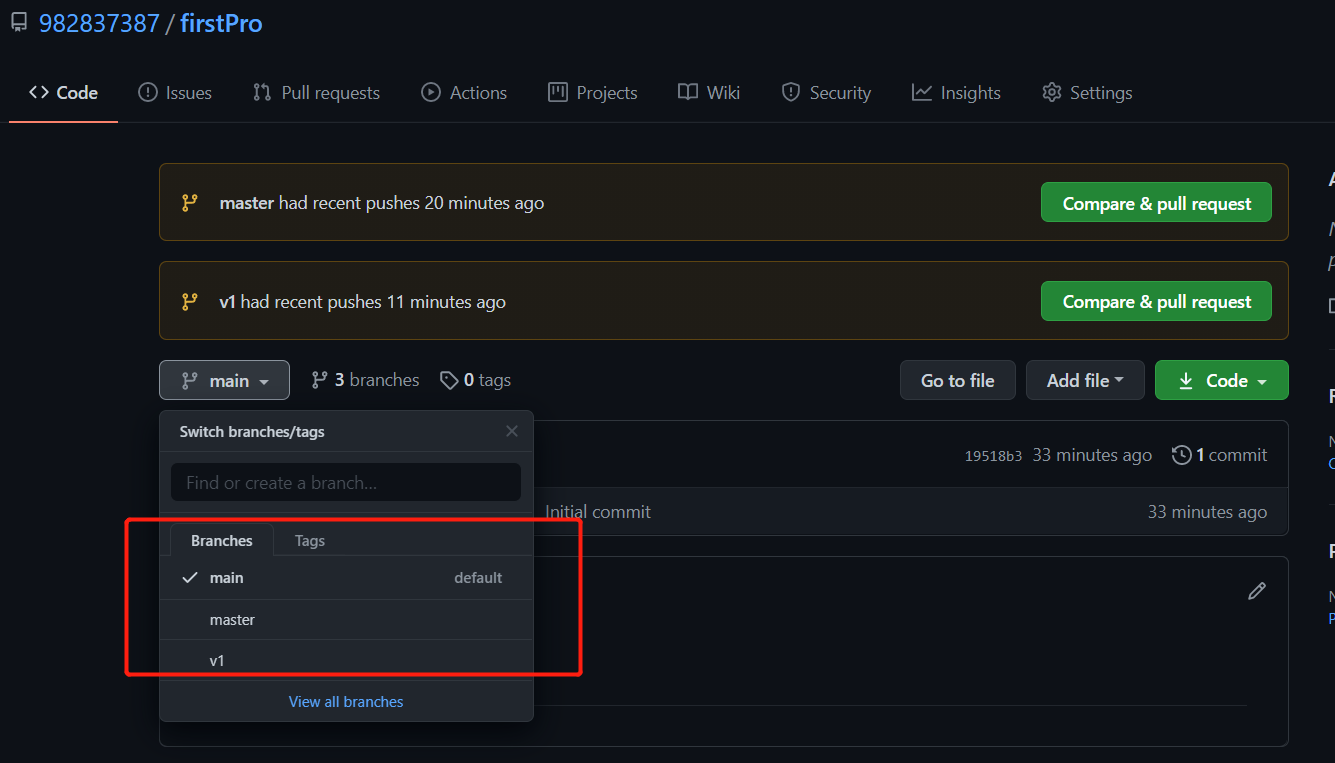Screen dimensions: 1335x763
Task: Click the Actions play icon
Action: click(431, 93)
